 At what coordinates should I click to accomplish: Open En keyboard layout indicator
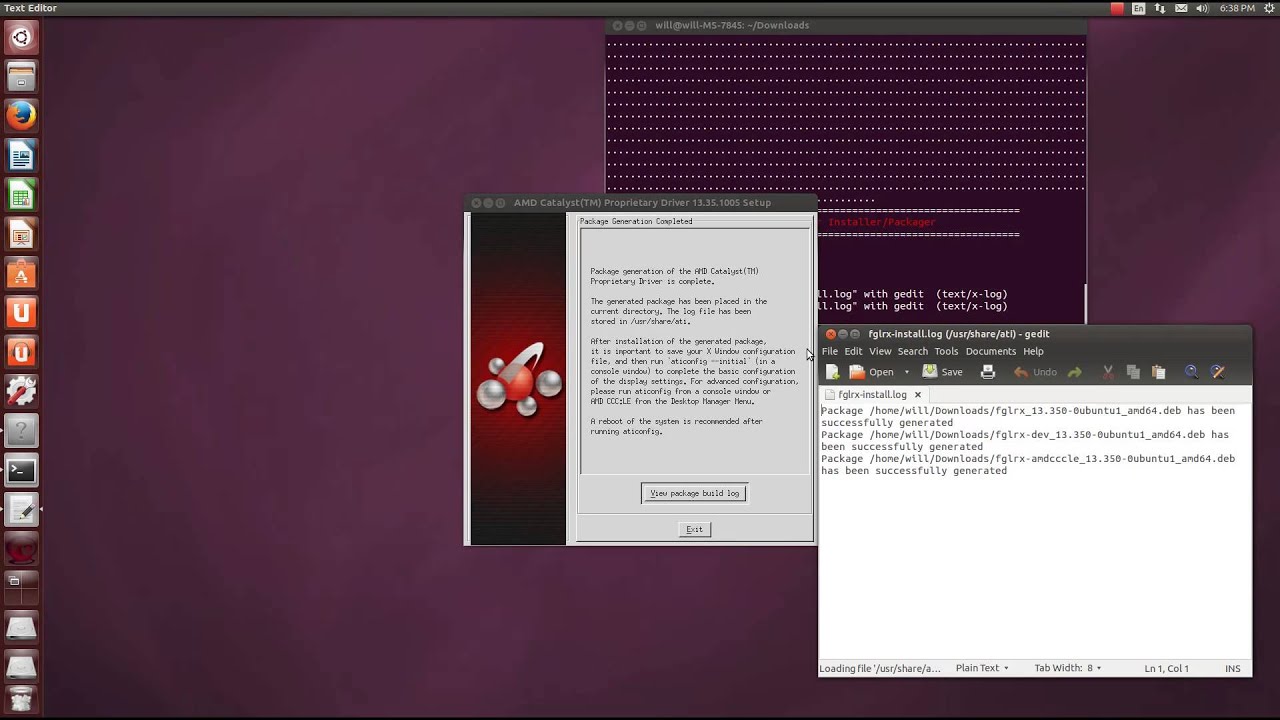pos(1138,8)
